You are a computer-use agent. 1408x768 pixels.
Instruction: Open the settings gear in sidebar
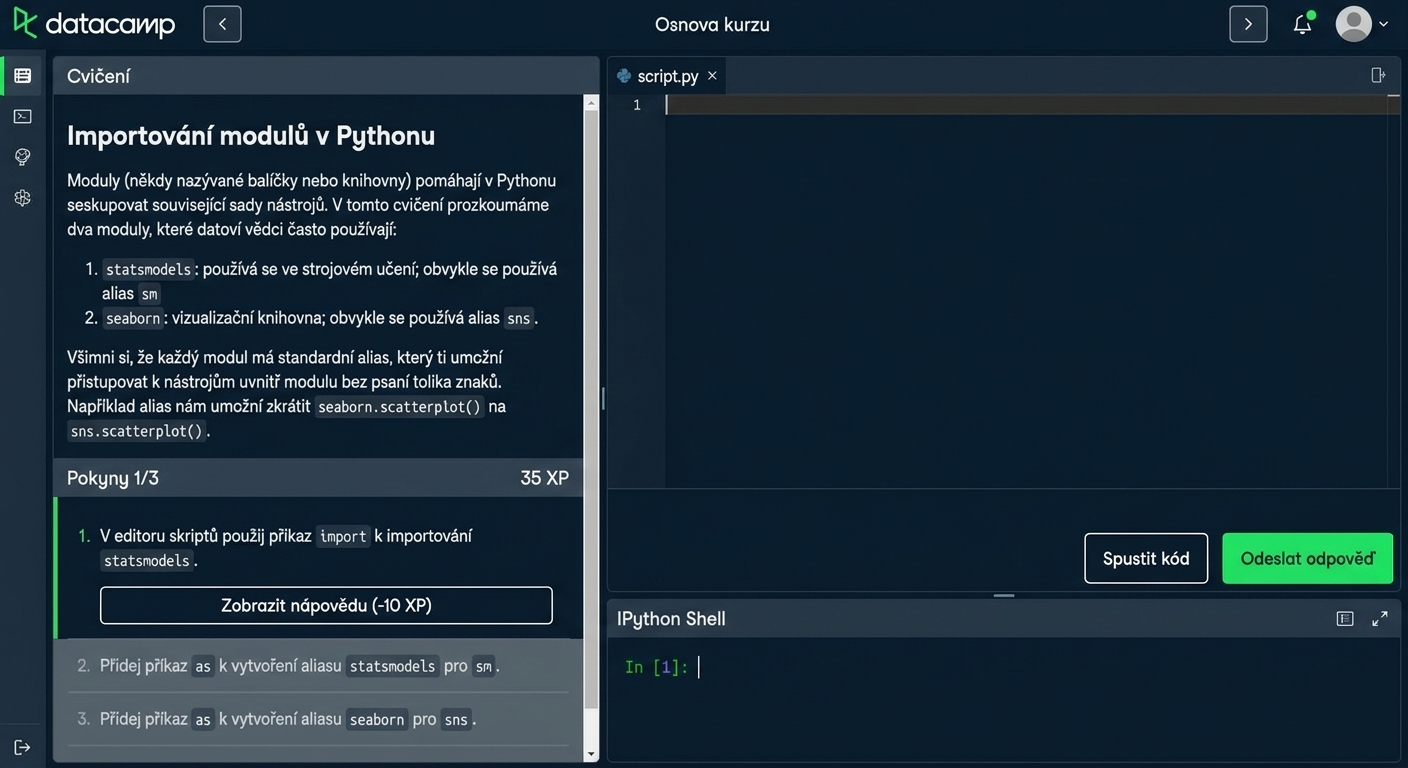pos(22,198)
